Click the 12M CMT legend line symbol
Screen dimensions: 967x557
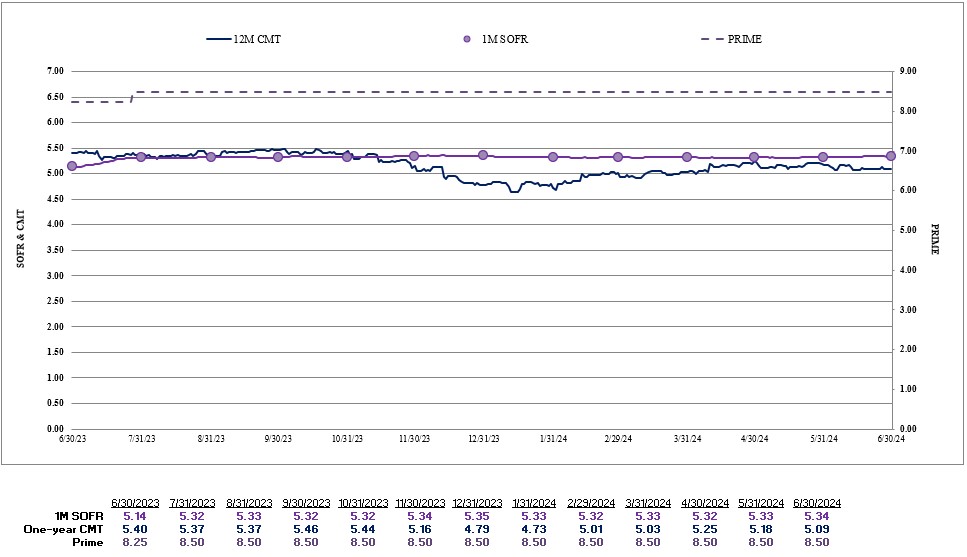click(x=218, y=39)
